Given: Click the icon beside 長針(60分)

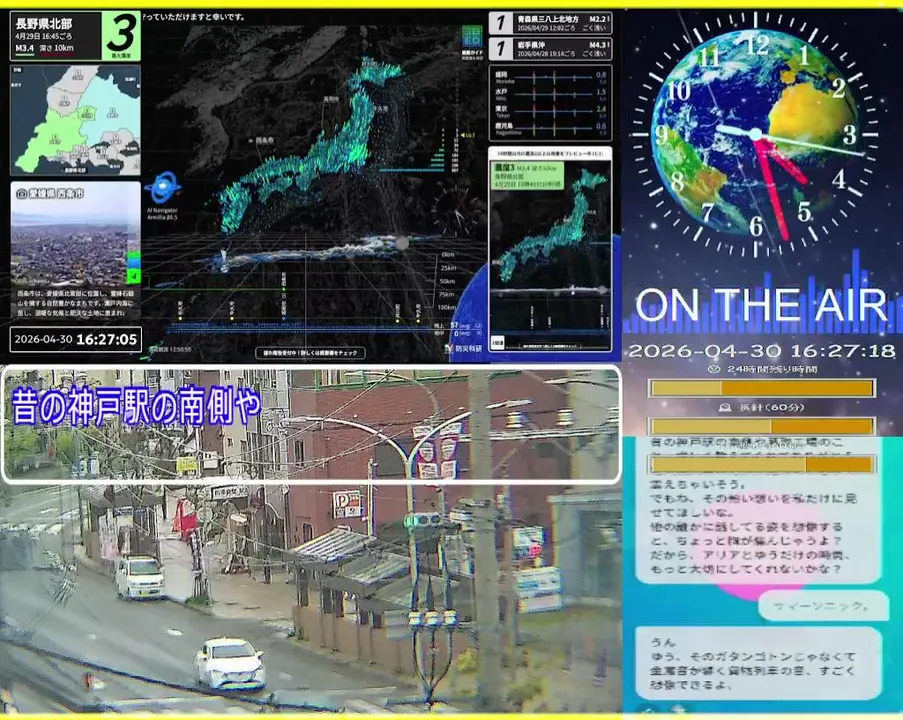Looking at the screenshot, I should pyautogui.click(x=725, y=408).
